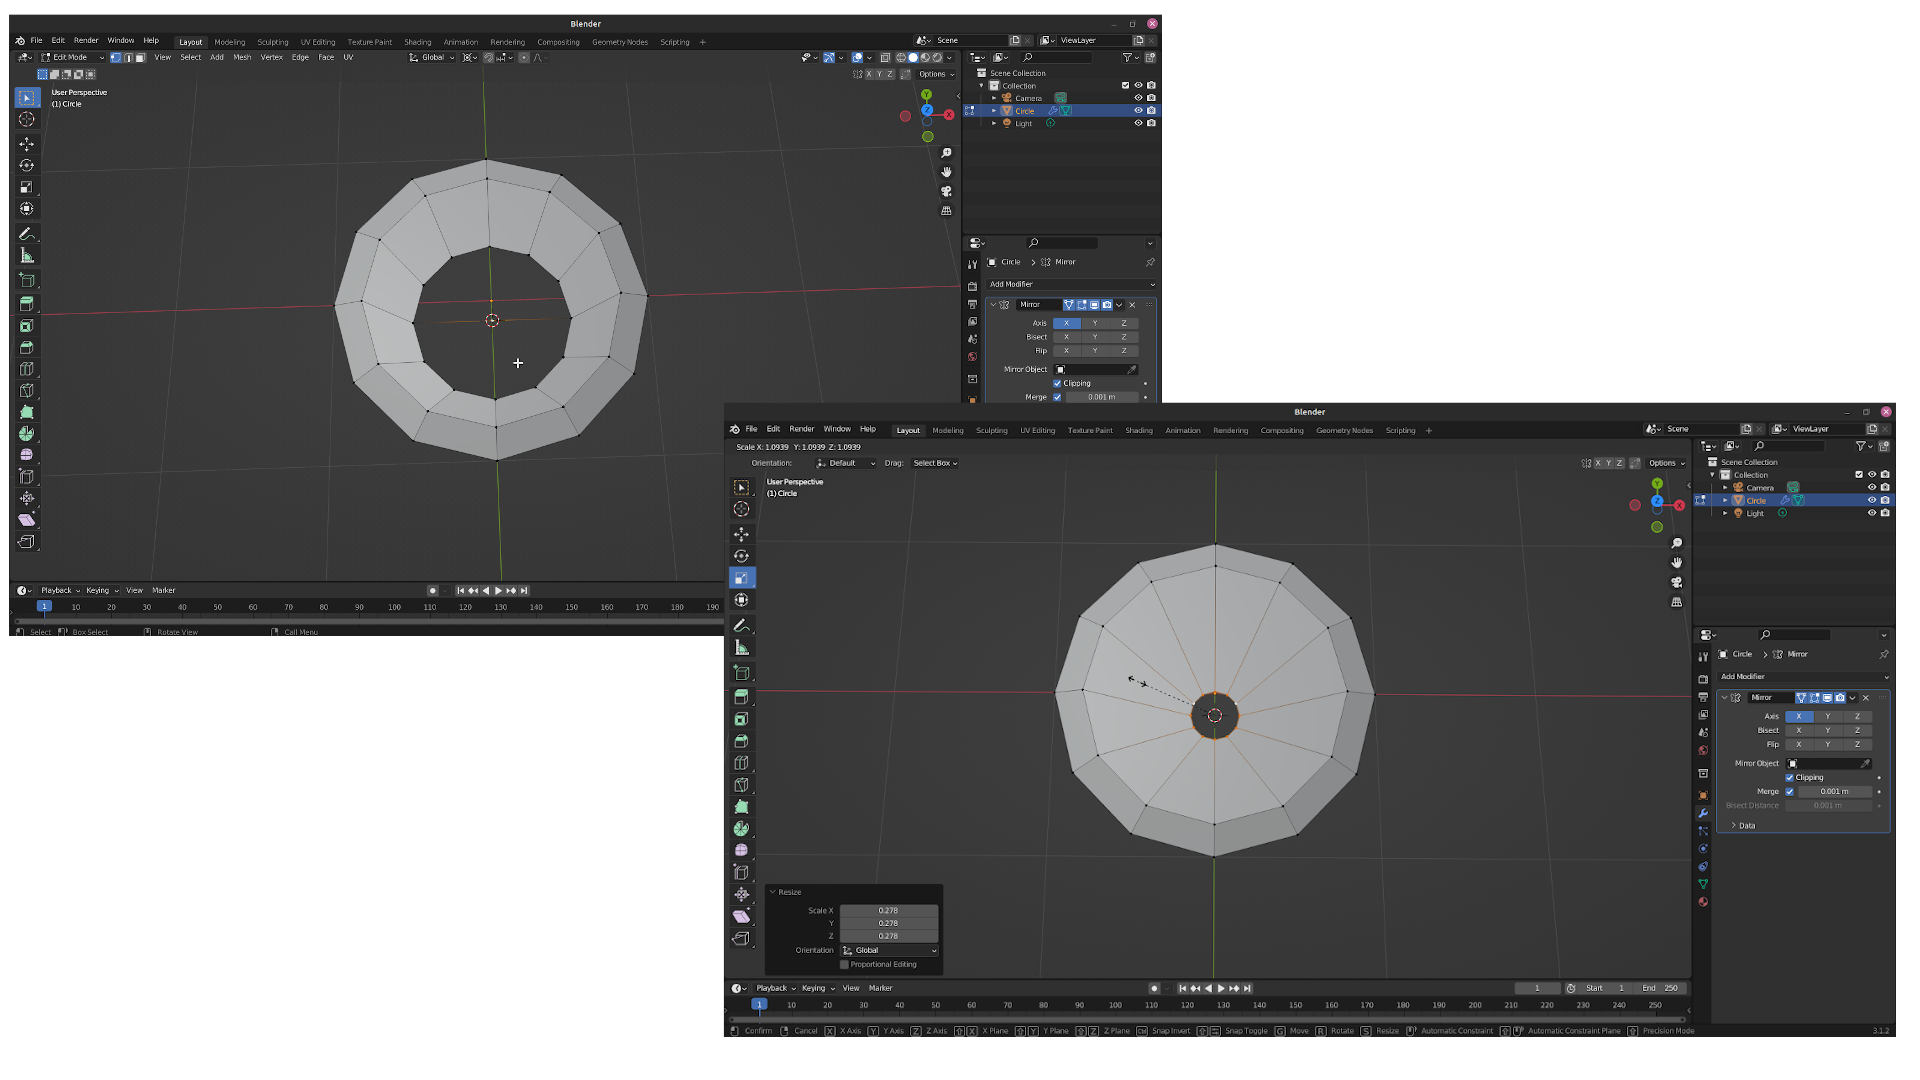Select the Extrude Region tool in front window

click(x=741, y=697)
